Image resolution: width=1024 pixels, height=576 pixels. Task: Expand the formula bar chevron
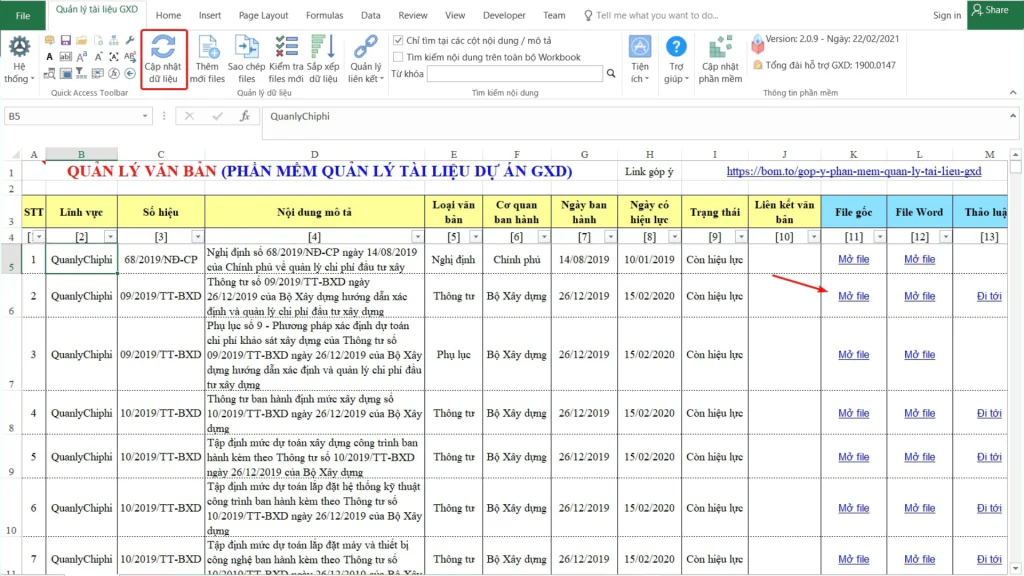(x=1013, y=116)
